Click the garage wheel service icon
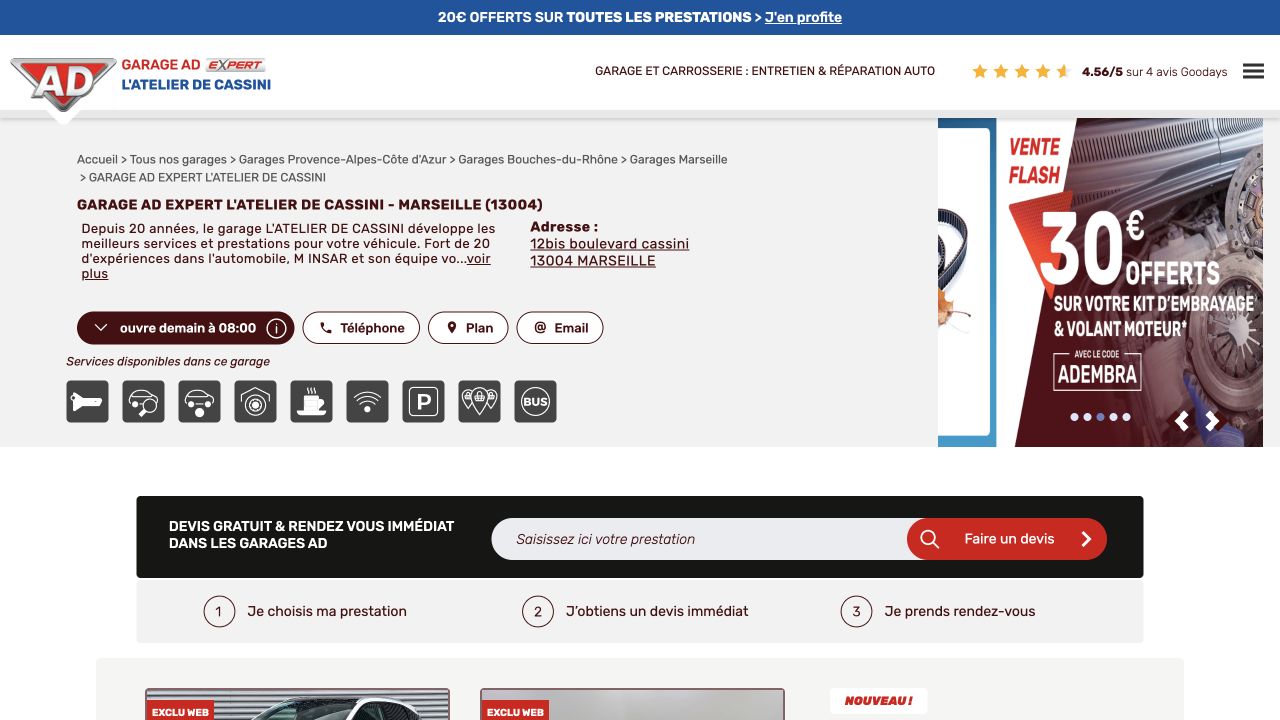This screenshot has width=1280, height=720. [256, 402]
